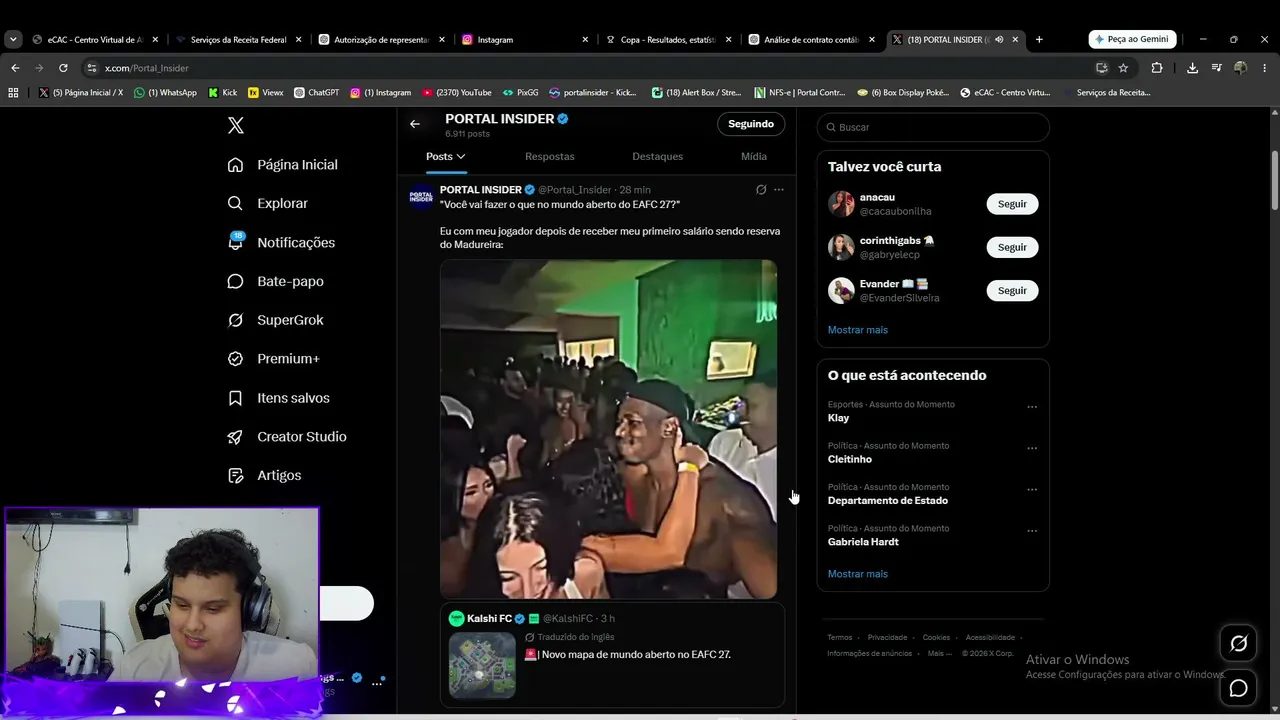1280x720 pixels.
Task: Expand the footer Mais menu
Action: pyautogui.click(x=939, y=654)
